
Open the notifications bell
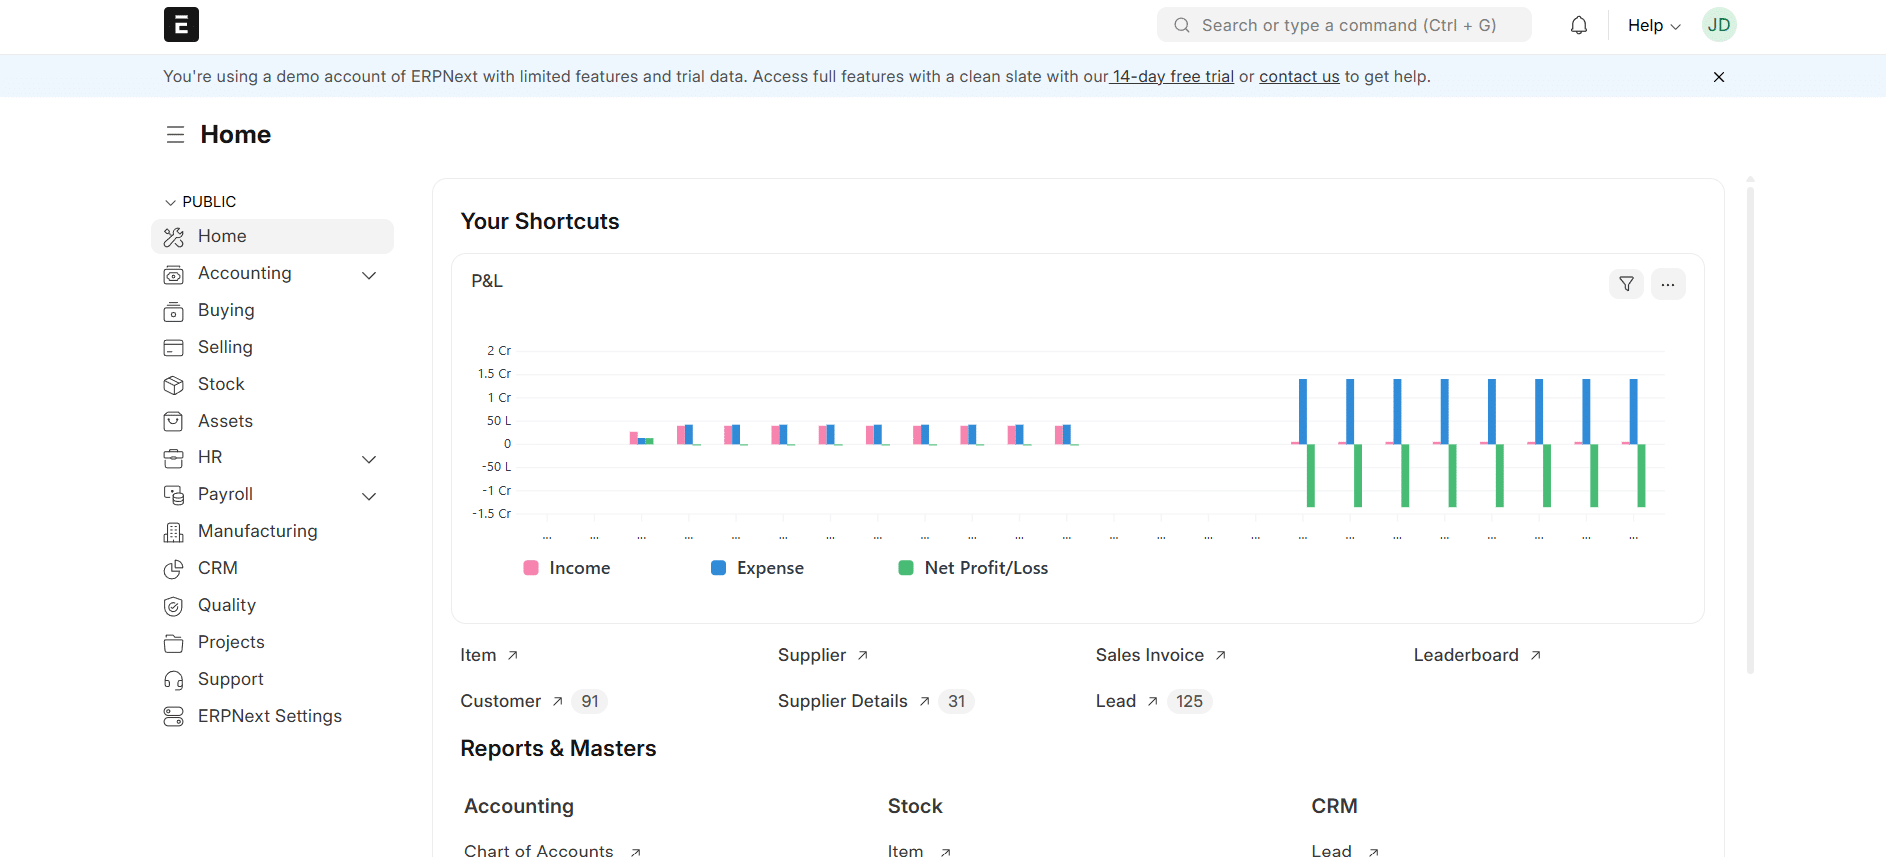[1578, 25]
